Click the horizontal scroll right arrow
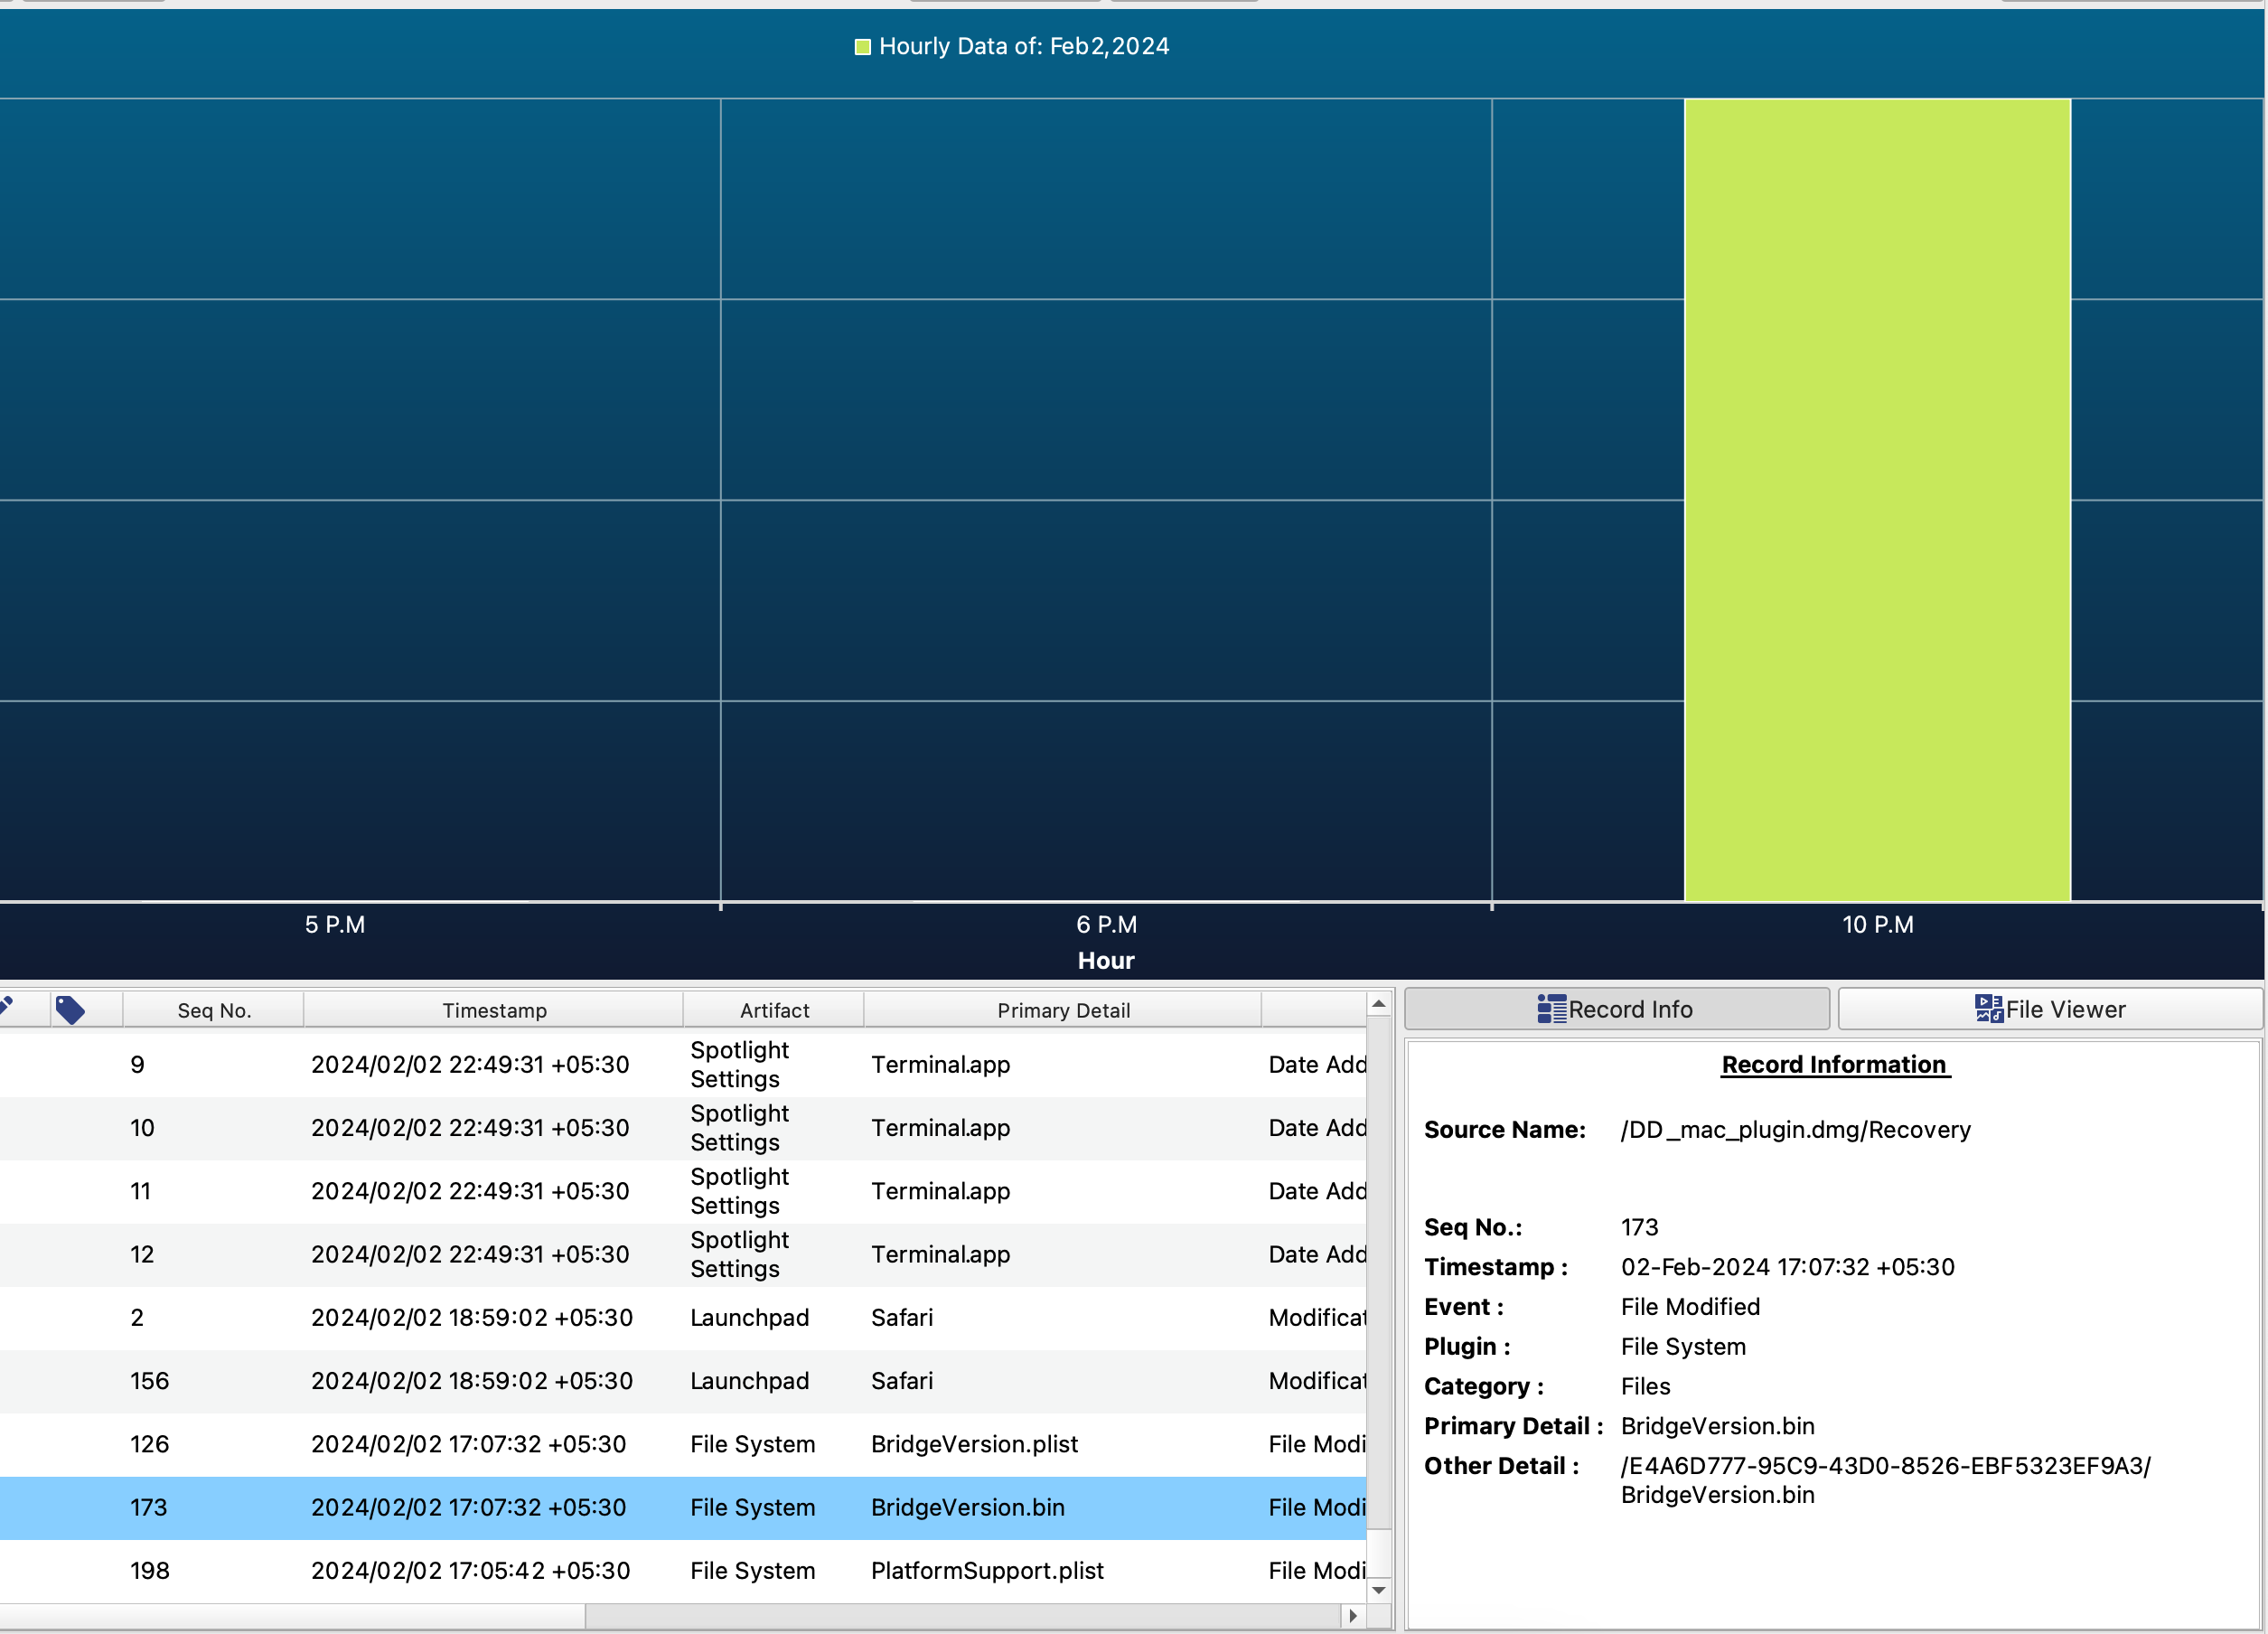Image resolution: width=2268 pixels, height=1634 pixels. [x=1353, y=1616]
